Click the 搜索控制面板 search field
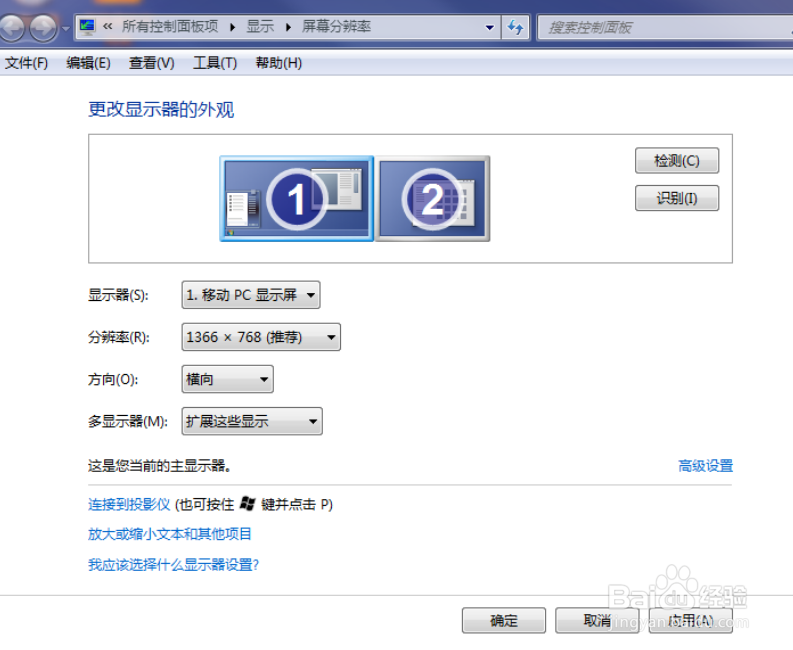The image size is (793, 650). coord(665,27)
